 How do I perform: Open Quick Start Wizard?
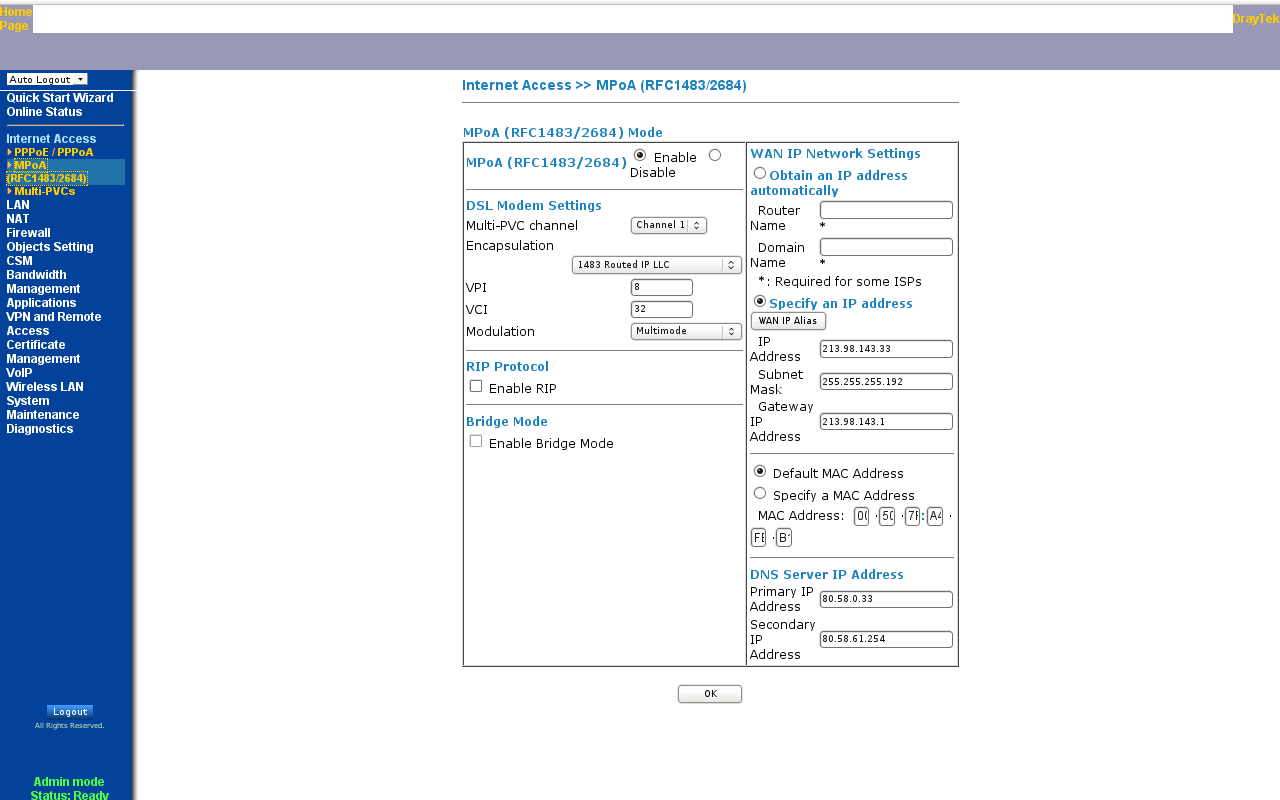coord(60,98)
